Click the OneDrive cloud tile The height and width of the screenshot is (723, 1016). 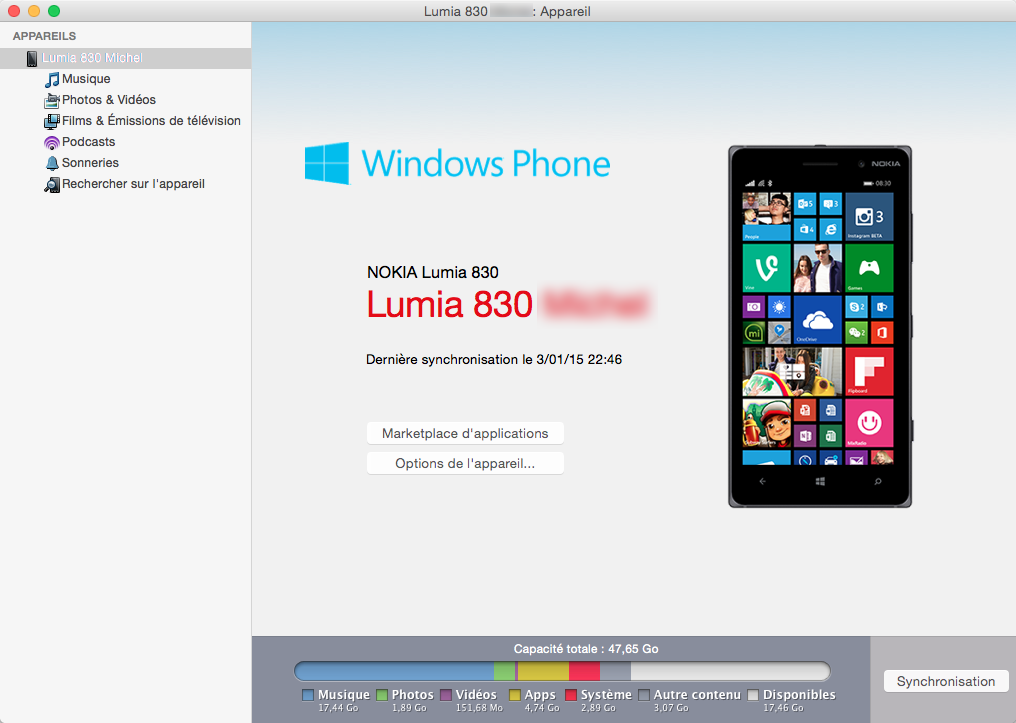(818, 319)
